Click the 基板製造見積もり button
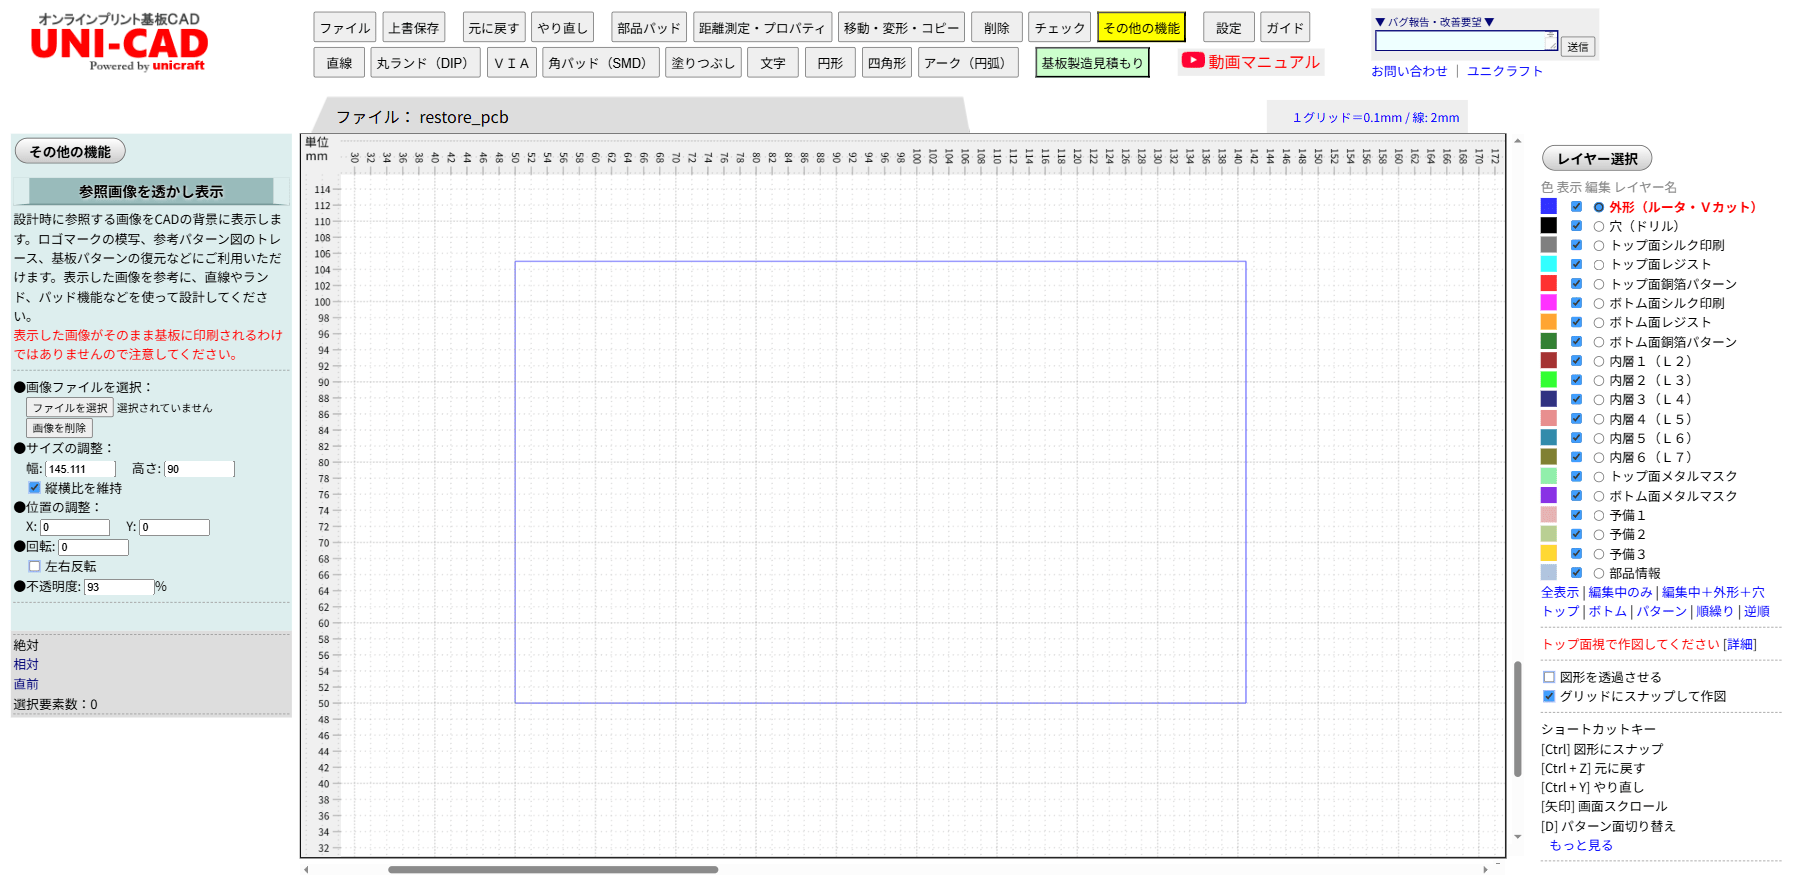Viewport: 1794px width, 875px height. [x=1091, y=63]
